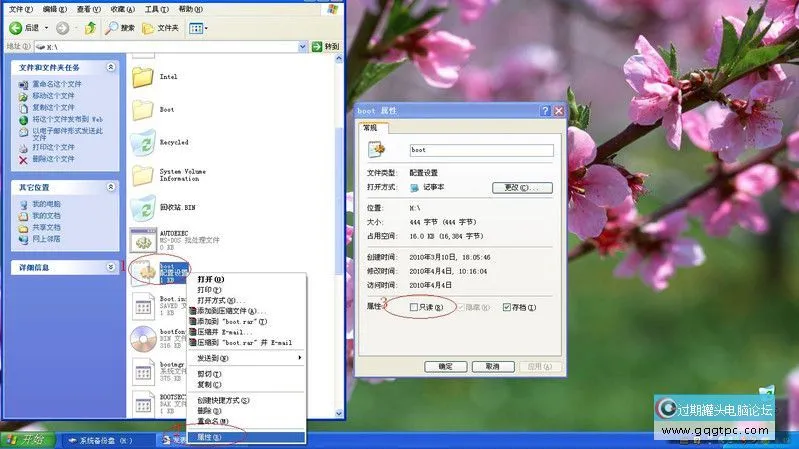The width and height of the screenshot is (799, 449).
Task: Open the File menu
Action: coord(21,9)
